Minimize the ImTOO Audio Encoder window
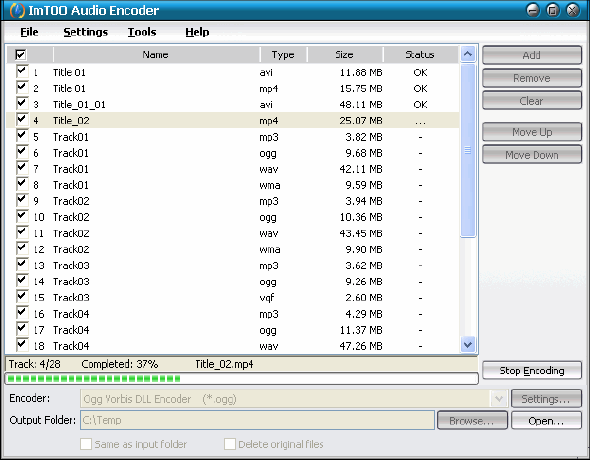590x460 pixels. point(533,10)
